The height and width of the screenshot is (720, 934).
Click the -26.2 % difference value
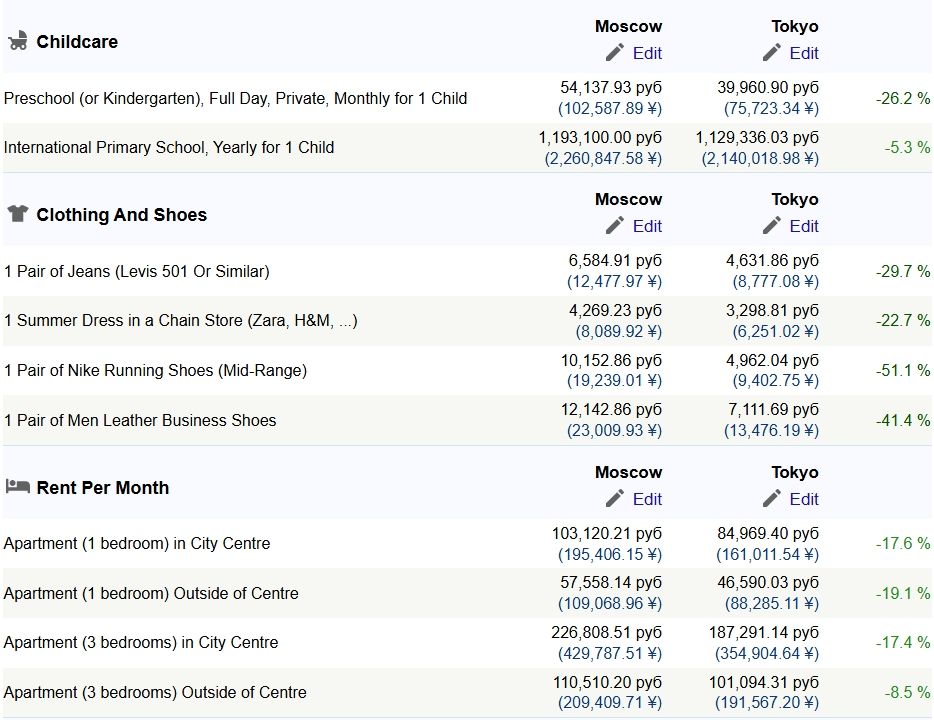[903, 98]
